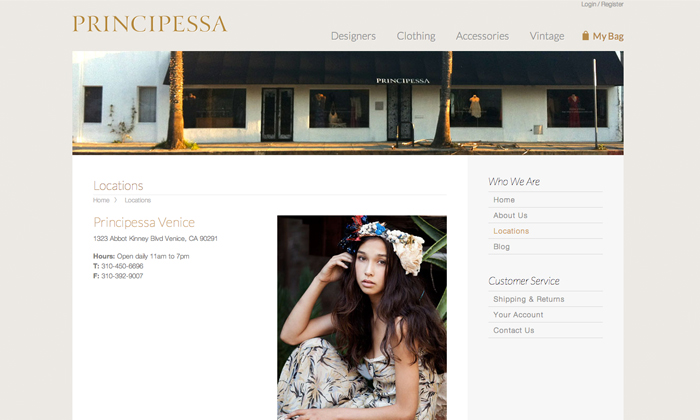
Task: Open the Vintage menu
Action: tap(547, 36)
